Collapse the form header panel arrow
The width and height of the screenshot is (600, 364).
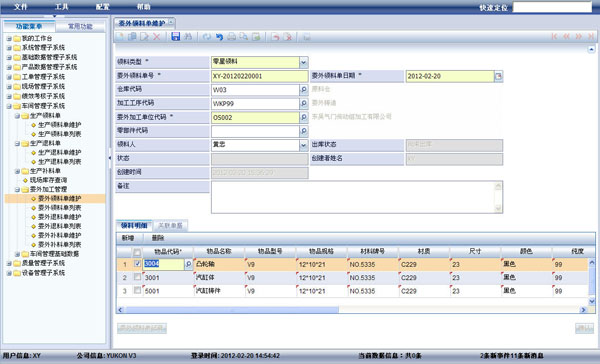pyautogui.click(x=591, y=49)
